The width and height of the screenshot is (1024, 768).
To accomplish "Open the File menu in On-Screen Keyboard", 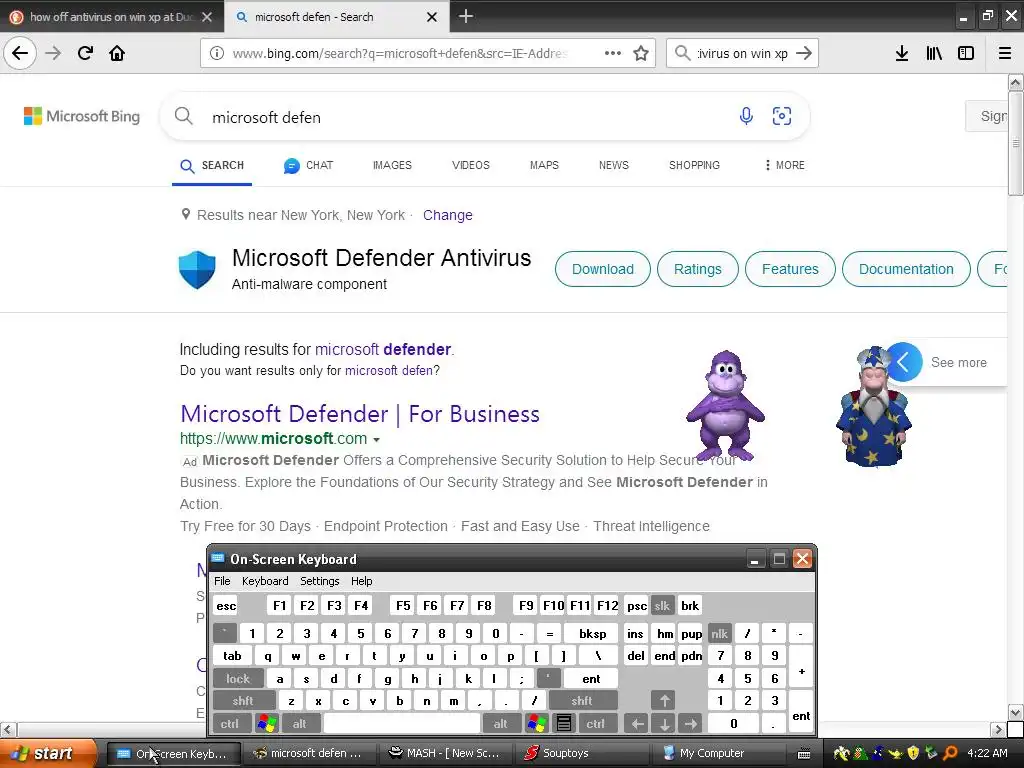I will coord(222,581).
